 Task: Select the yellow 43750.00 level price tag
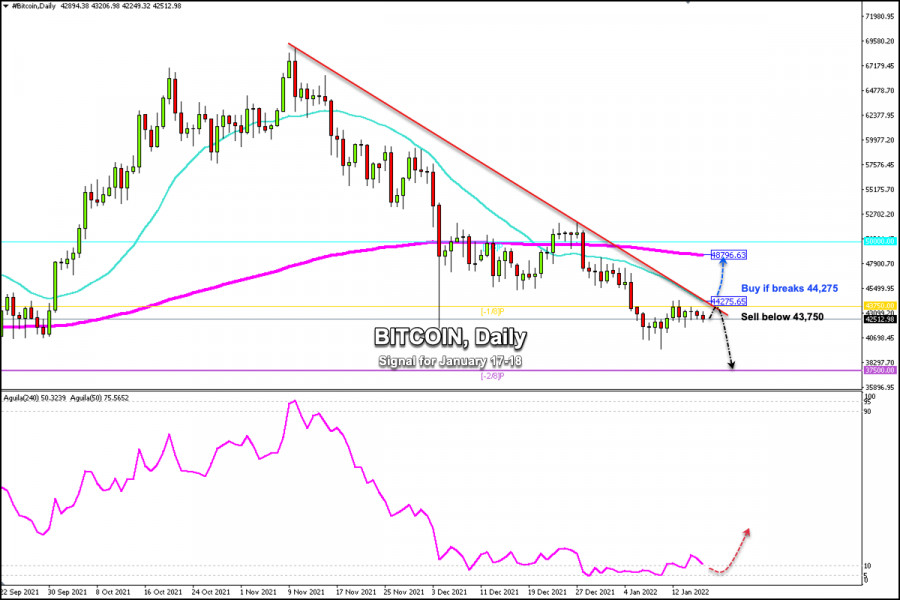coord(880,306)
